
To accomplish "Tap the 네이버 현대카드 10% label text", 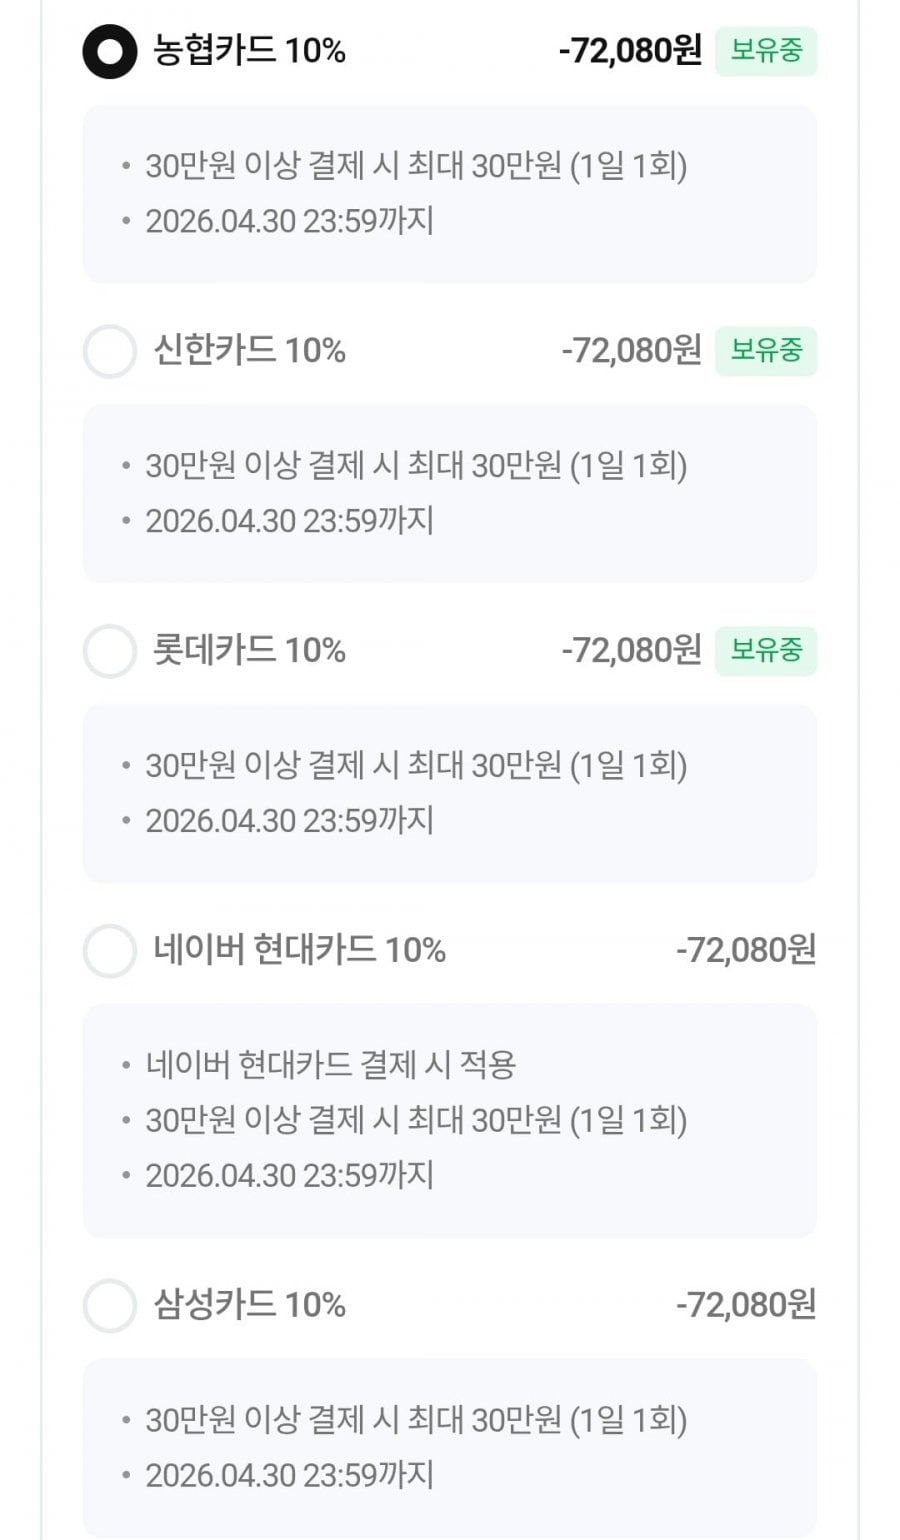I will 299,949.
